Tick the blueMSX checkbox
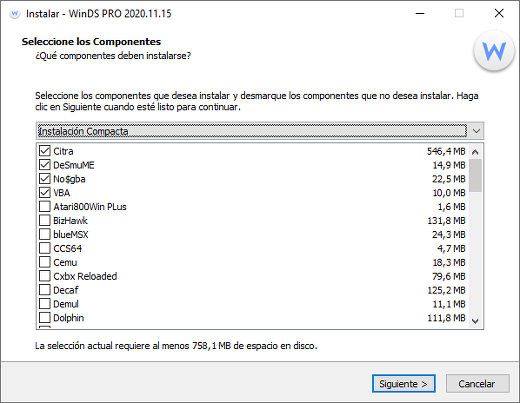 (45, 234)
